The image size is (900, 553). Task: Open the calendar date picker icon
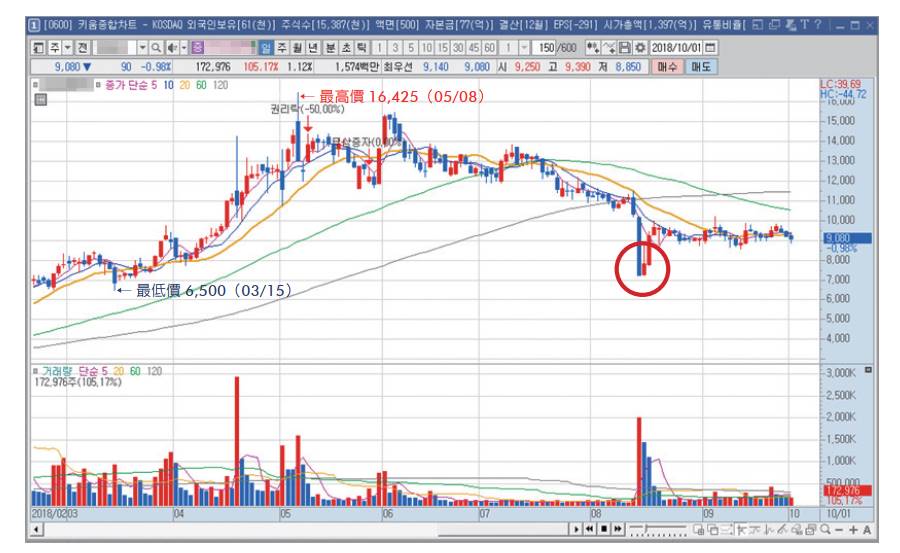pos(710,48)
